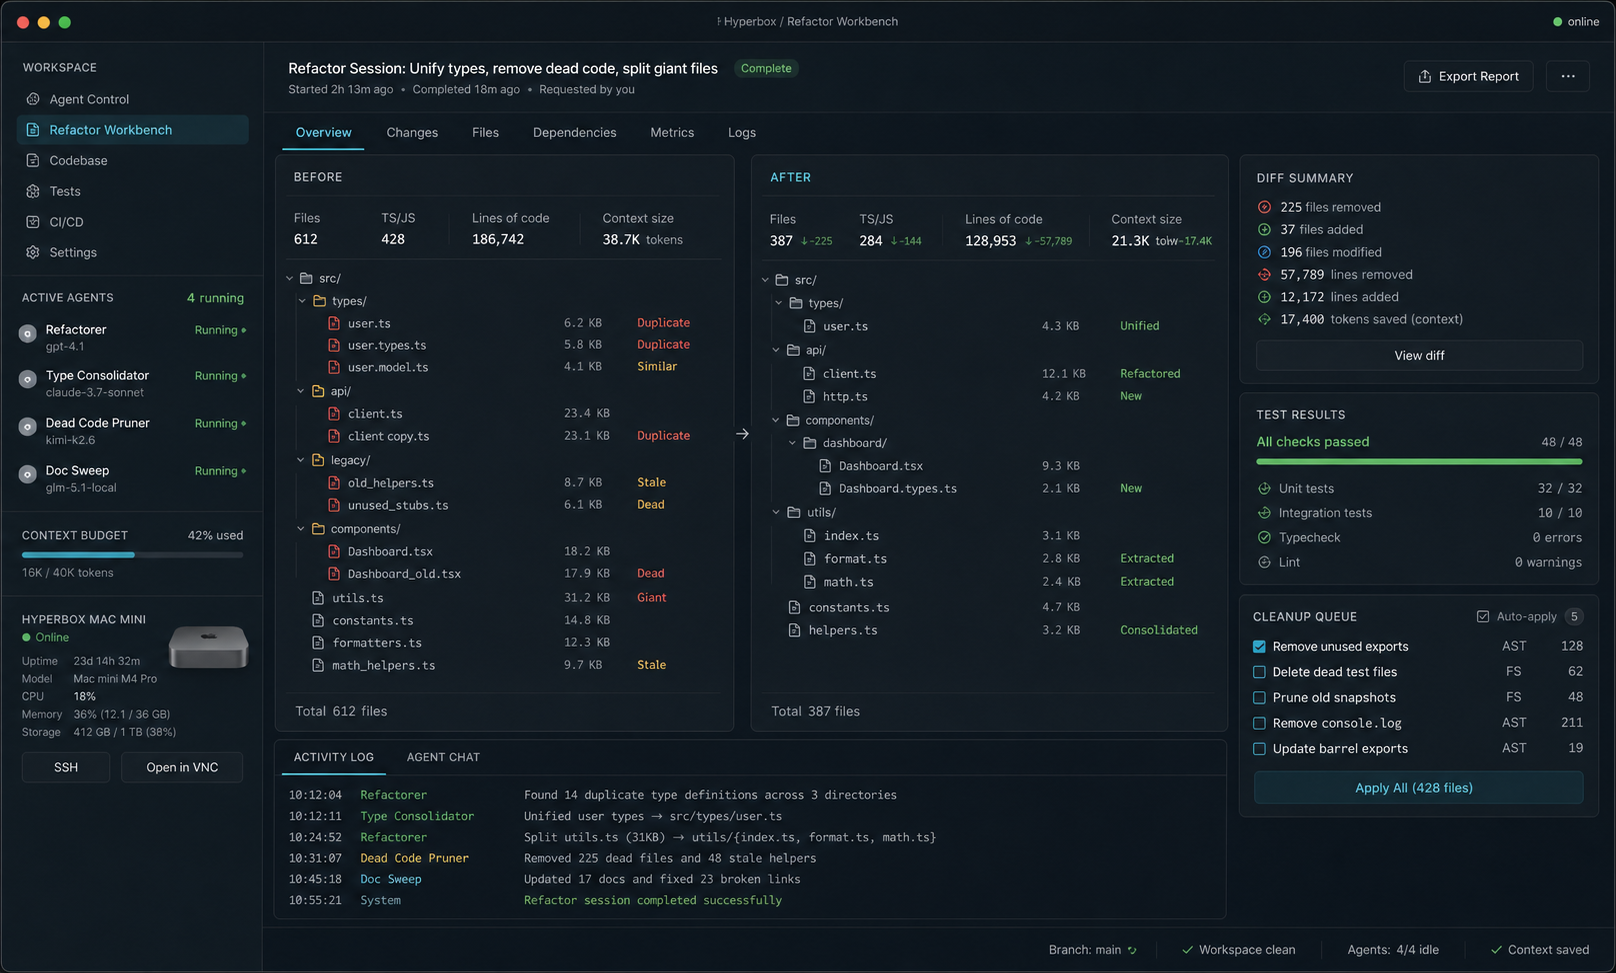Viewport: 1616px width, 973px height.
Task: Switch to the Dependencies tab
Action: click(574, 132)
